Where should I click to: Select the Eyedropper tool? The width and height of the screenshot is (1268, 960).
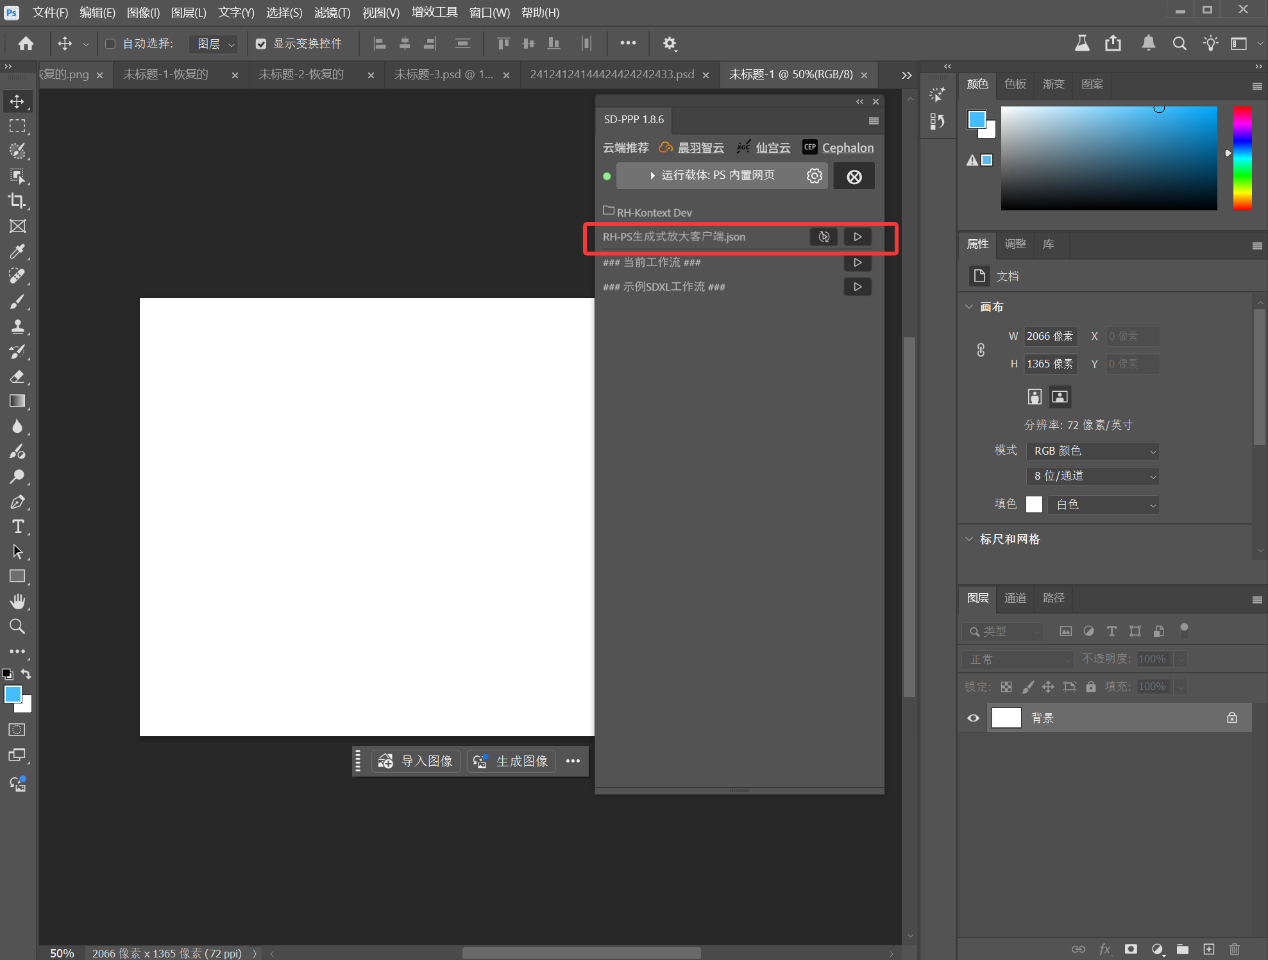(x=17, y=251)
